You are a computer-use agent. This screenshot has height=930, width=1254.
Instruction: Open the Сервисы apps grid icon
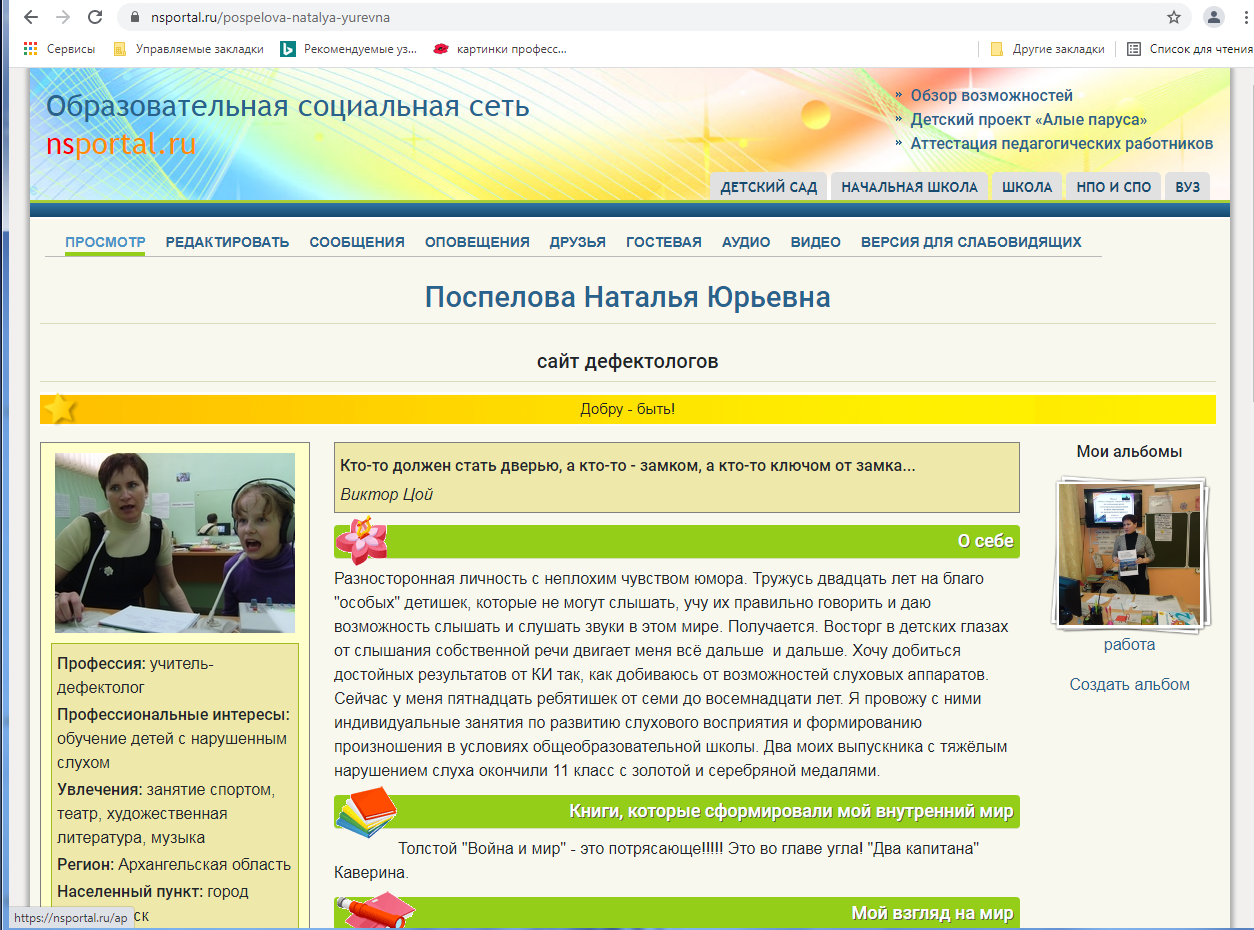coord(30,48)
